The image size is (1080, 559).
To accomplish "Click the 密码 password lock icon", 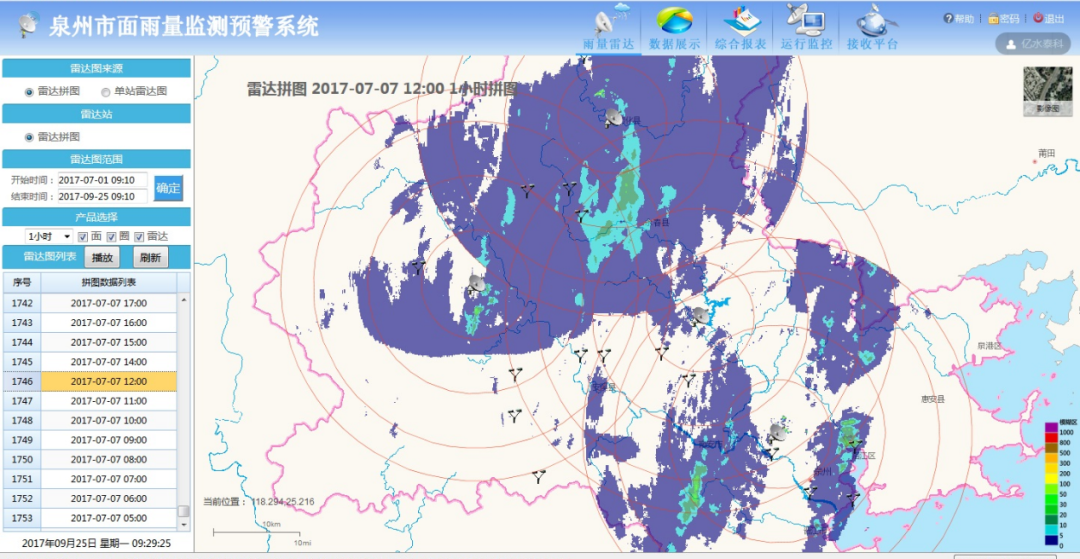I will coord(993,19).
